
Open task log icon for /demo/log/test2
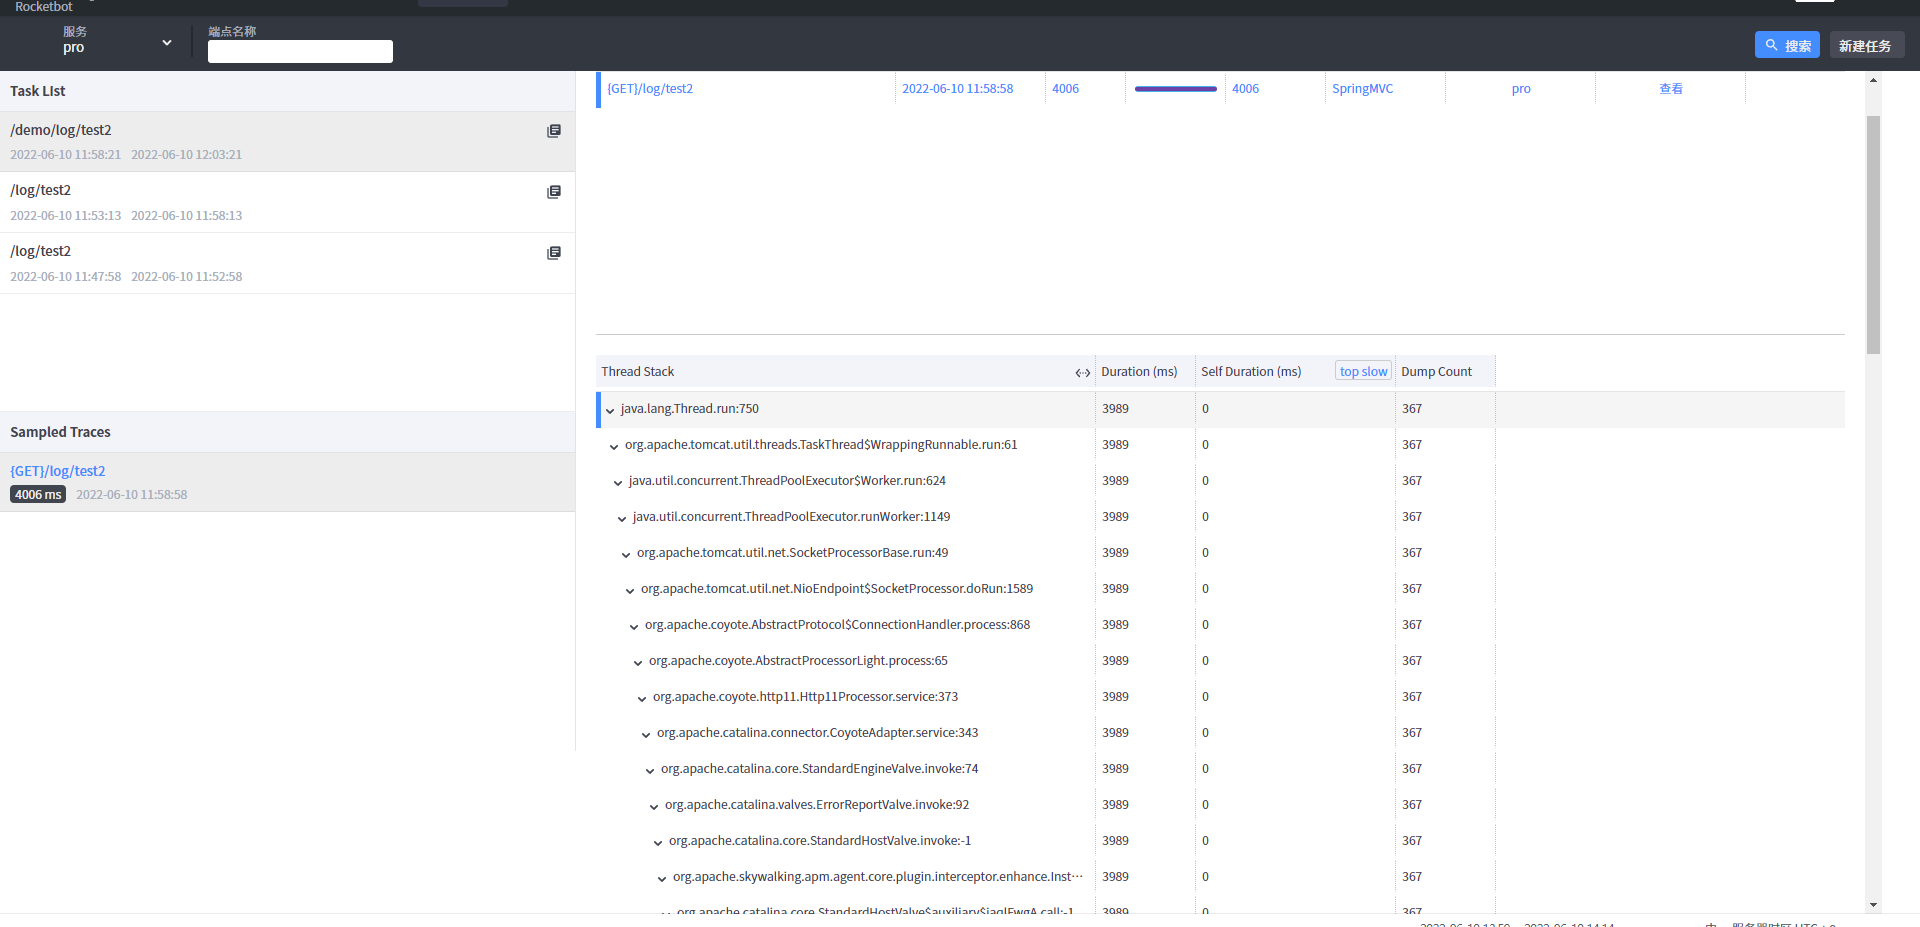tap(554, 131)
